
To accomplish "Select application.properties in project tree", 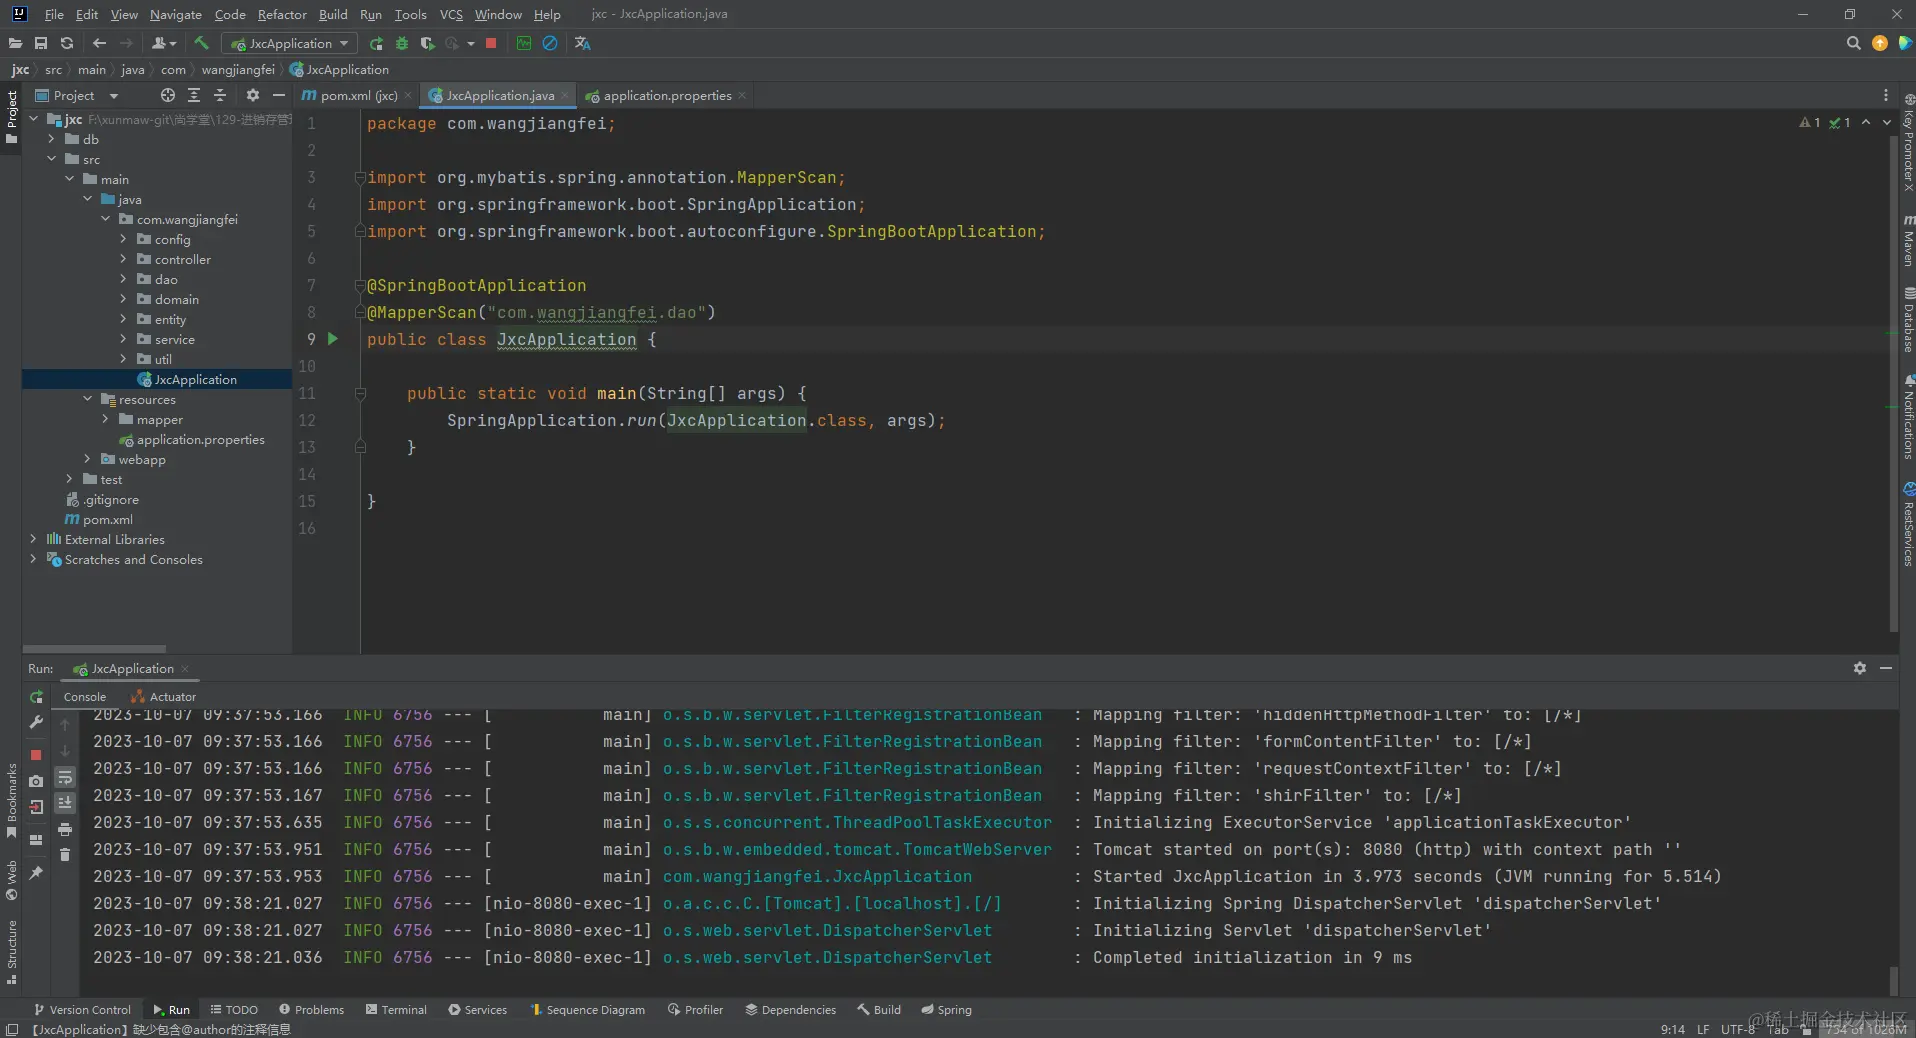I will (200, 439).
